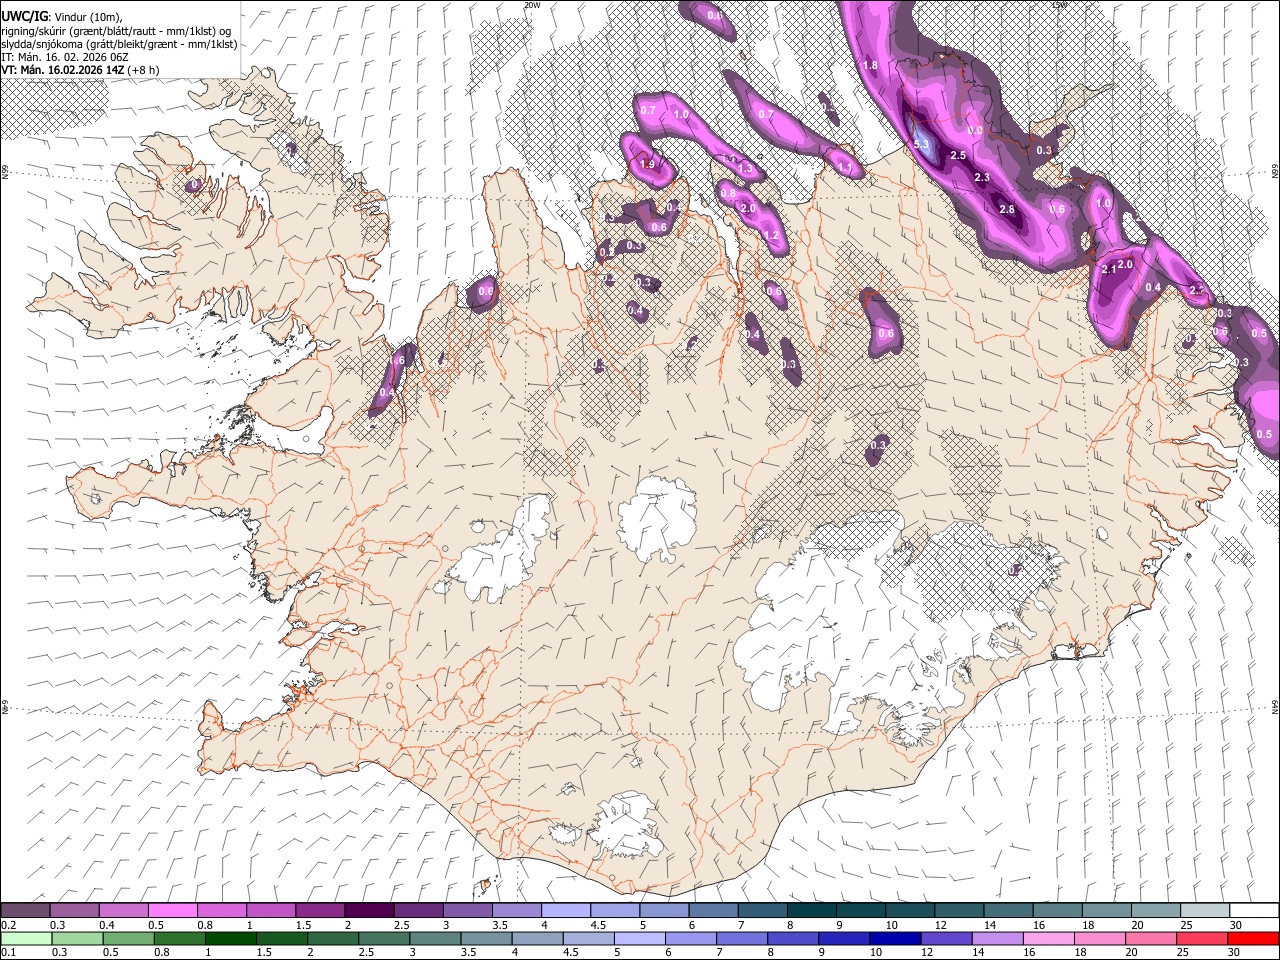Image resolution: width=1280 pixels, height=960 pixels.
Task: Click the 1.8 value in the northern band
Action: 870,66
